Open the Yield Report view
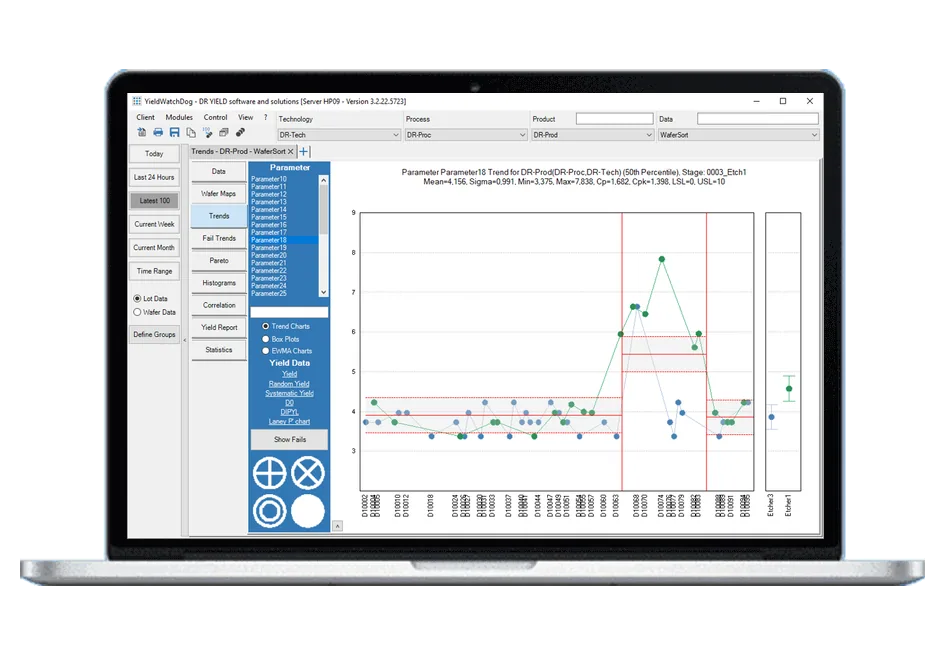945x655 pixels. pos(219,328)
